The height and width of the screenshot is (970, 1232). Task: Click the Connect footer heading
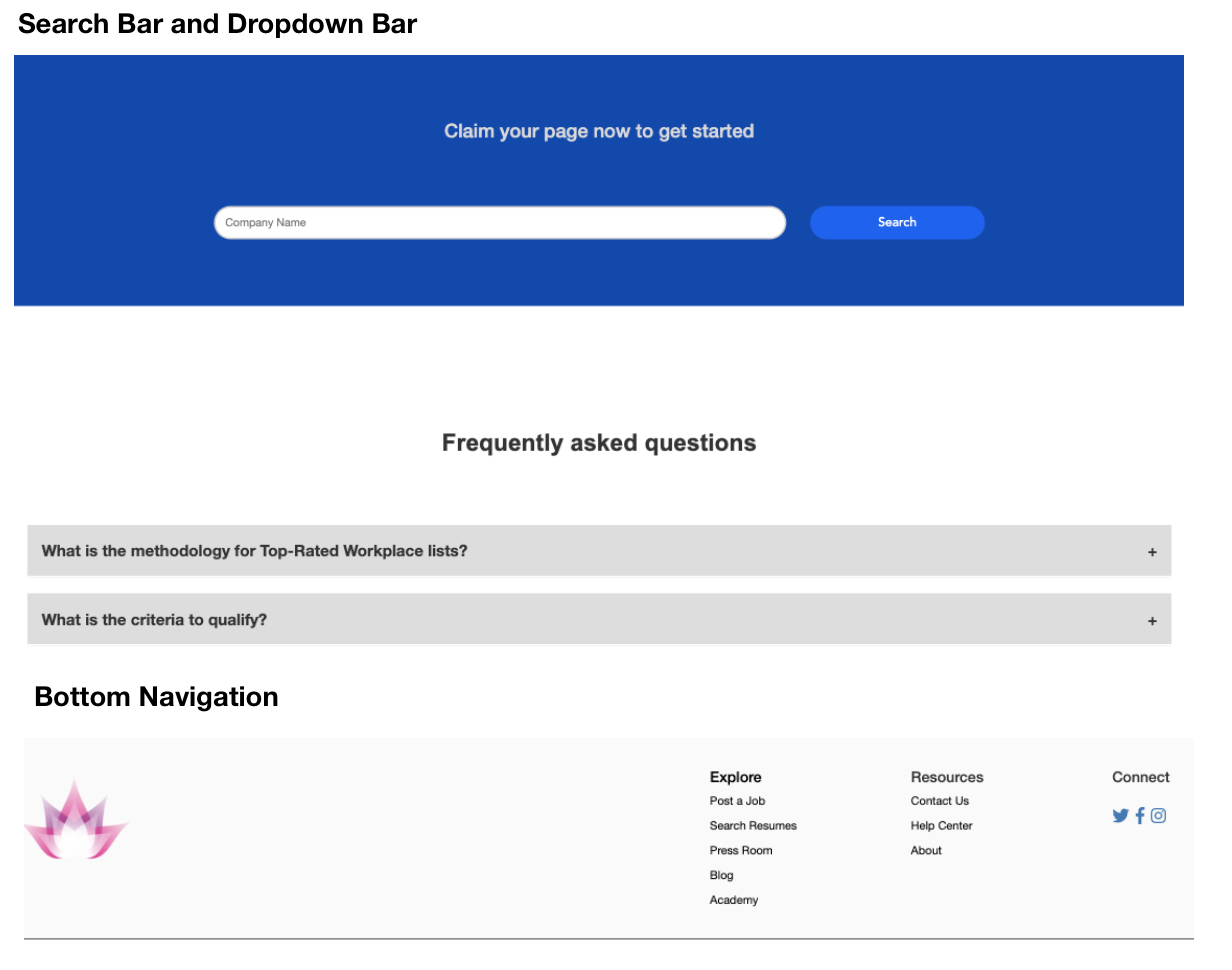1141,777
